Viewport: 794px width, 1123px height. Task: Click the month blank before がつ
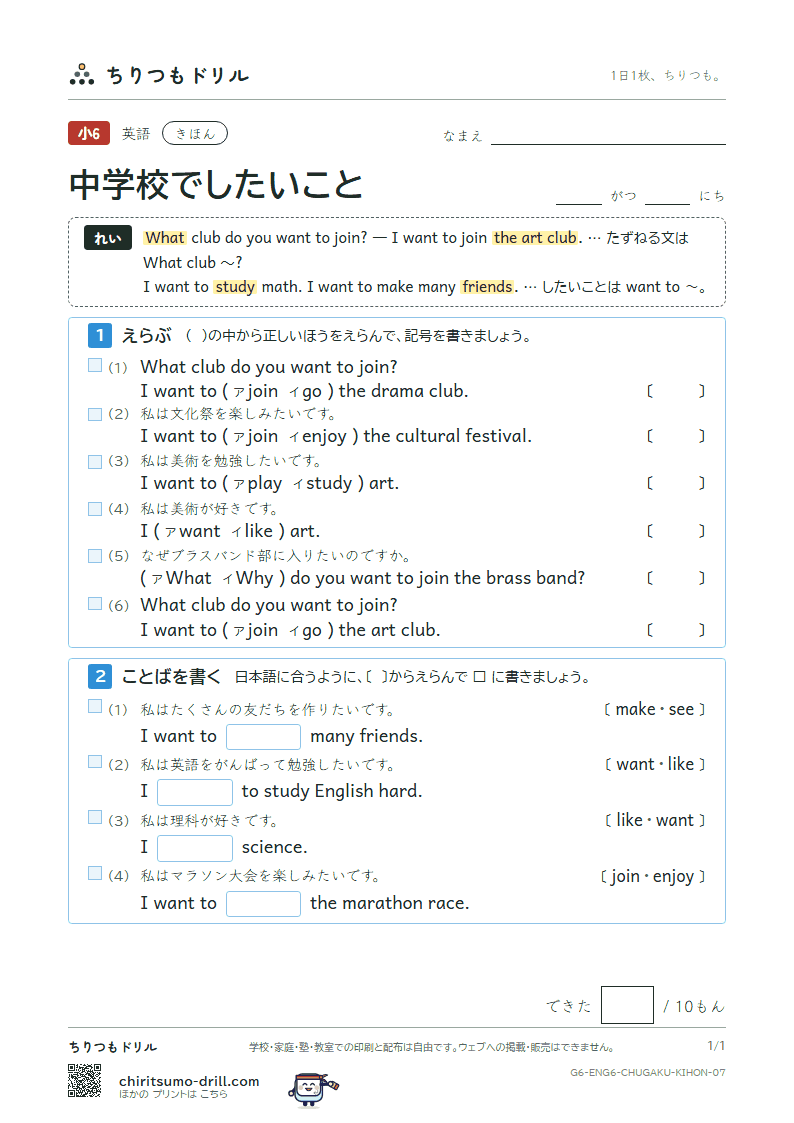coord(578,198)
